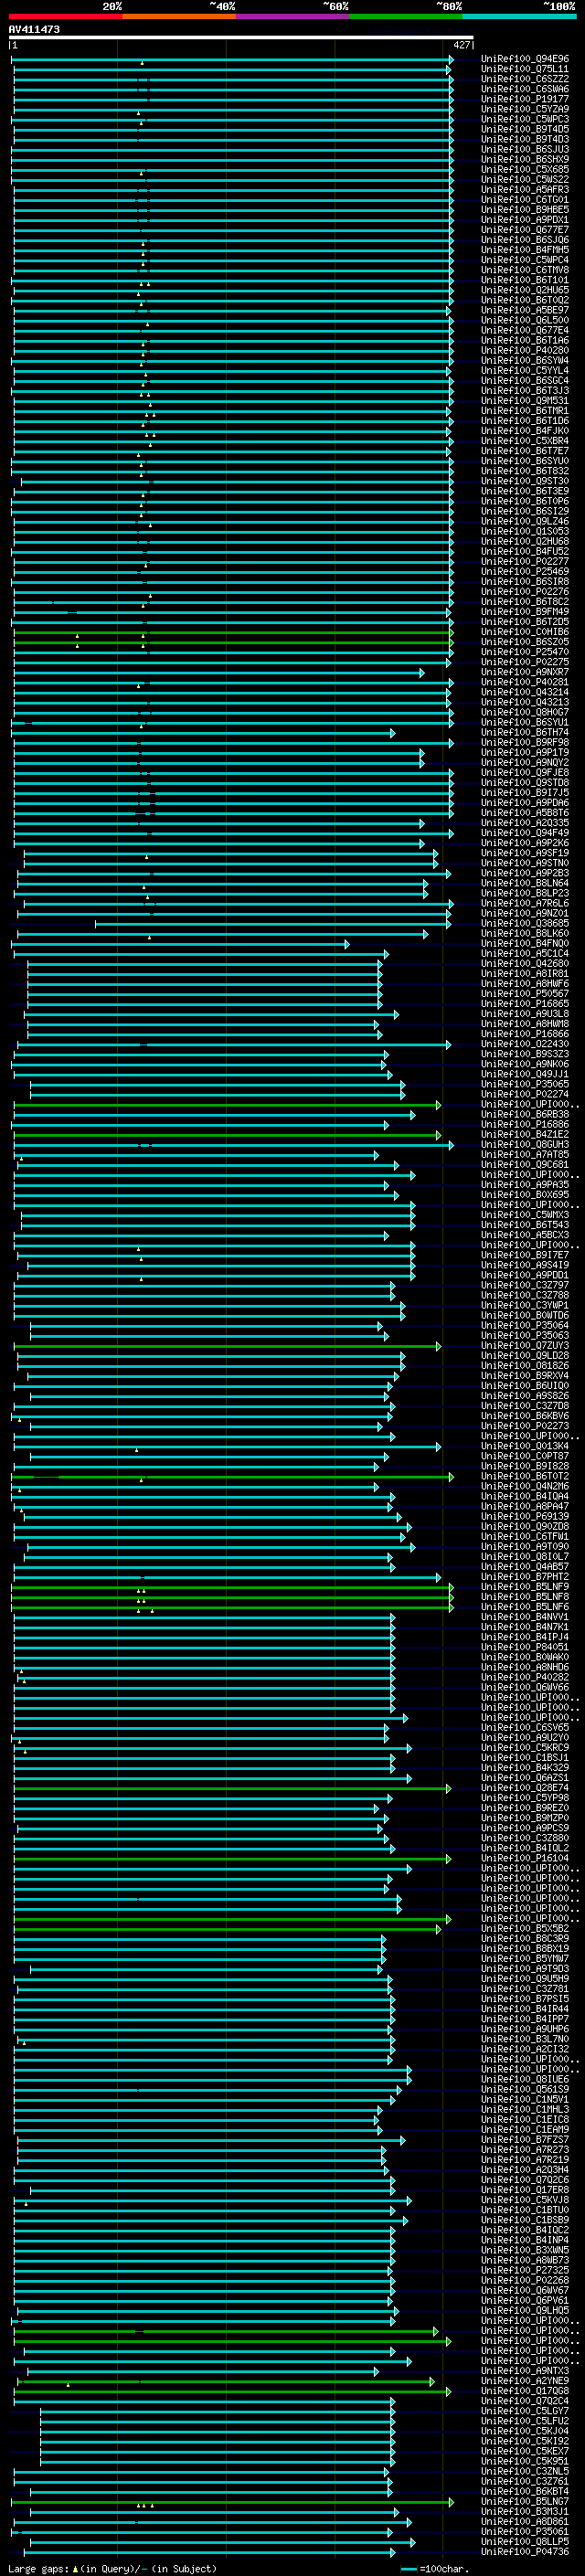Select the UniRef100_Q2HU65 label
The height and width of the screenshot is (2576, 585).
click(525, 290)
